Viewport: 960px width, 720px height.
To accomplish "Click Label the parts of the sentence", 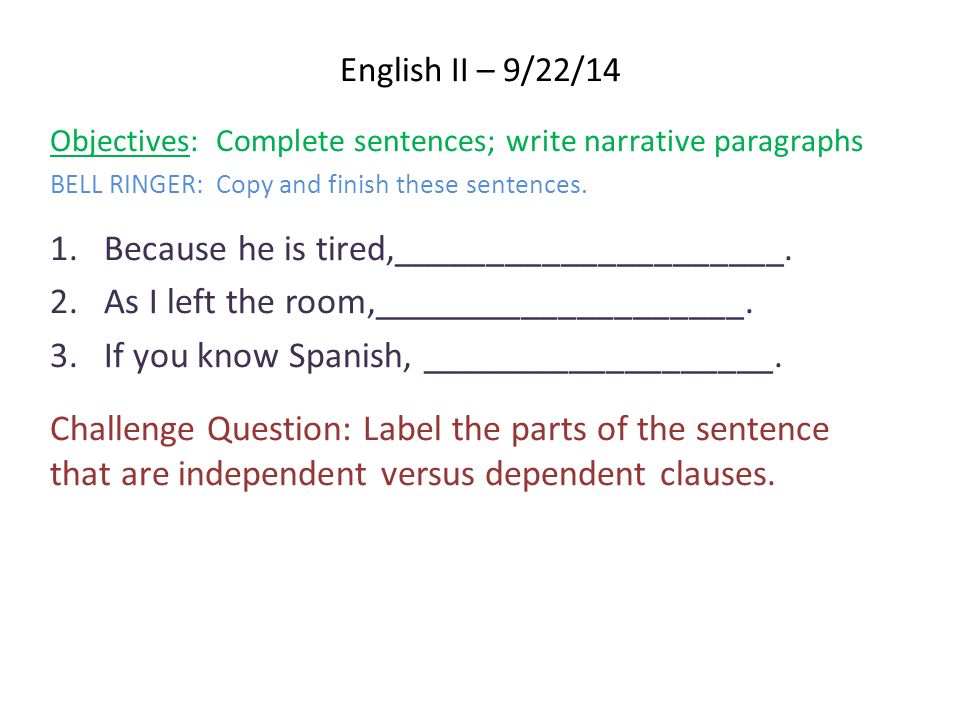I will [x=596, y=429].
